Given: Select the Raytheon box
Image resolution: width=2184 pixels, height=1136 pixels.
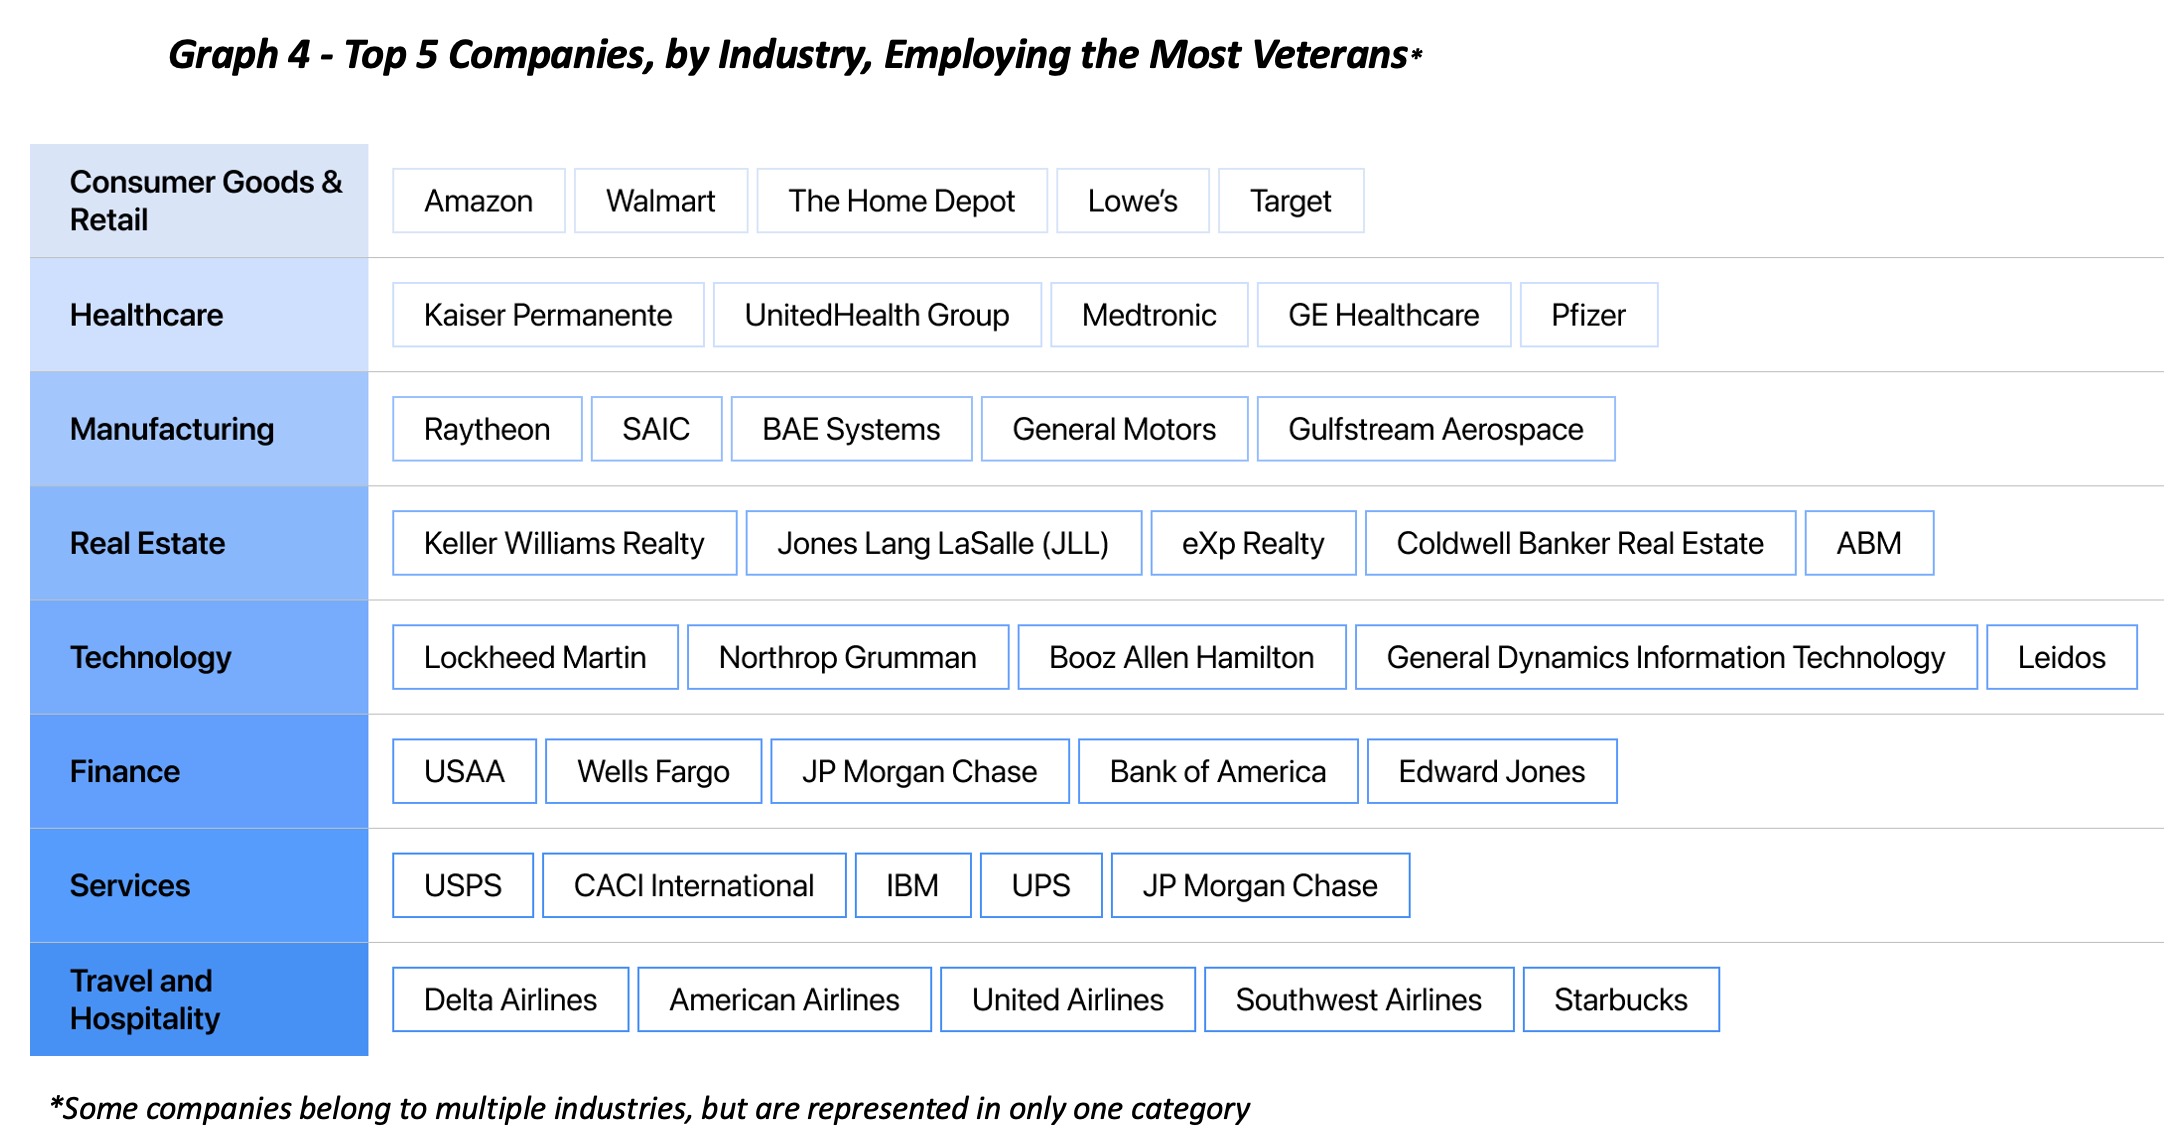Looking at the screenshot, I should [486, 429].
